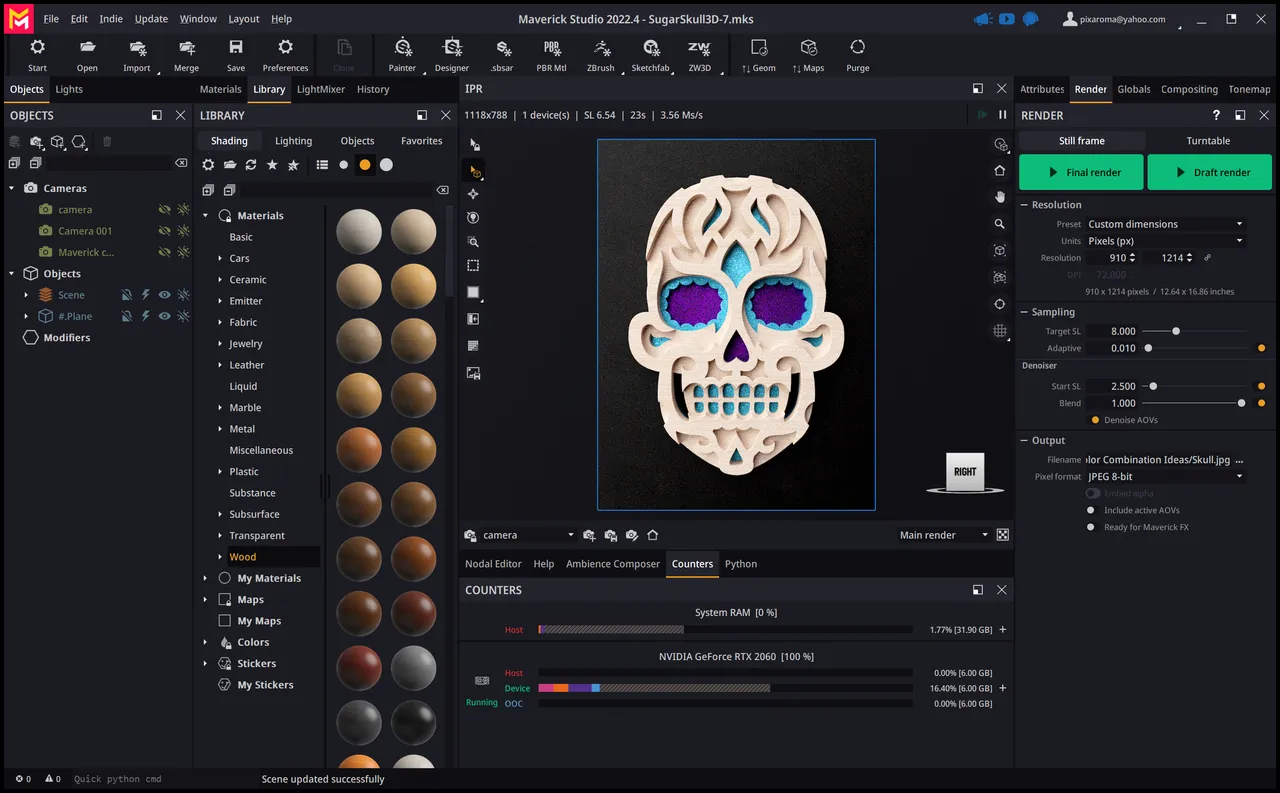This screenshot has height=793, width=1280.
Task: Toggle visibility of Camera 001
Action: (164, 231)
